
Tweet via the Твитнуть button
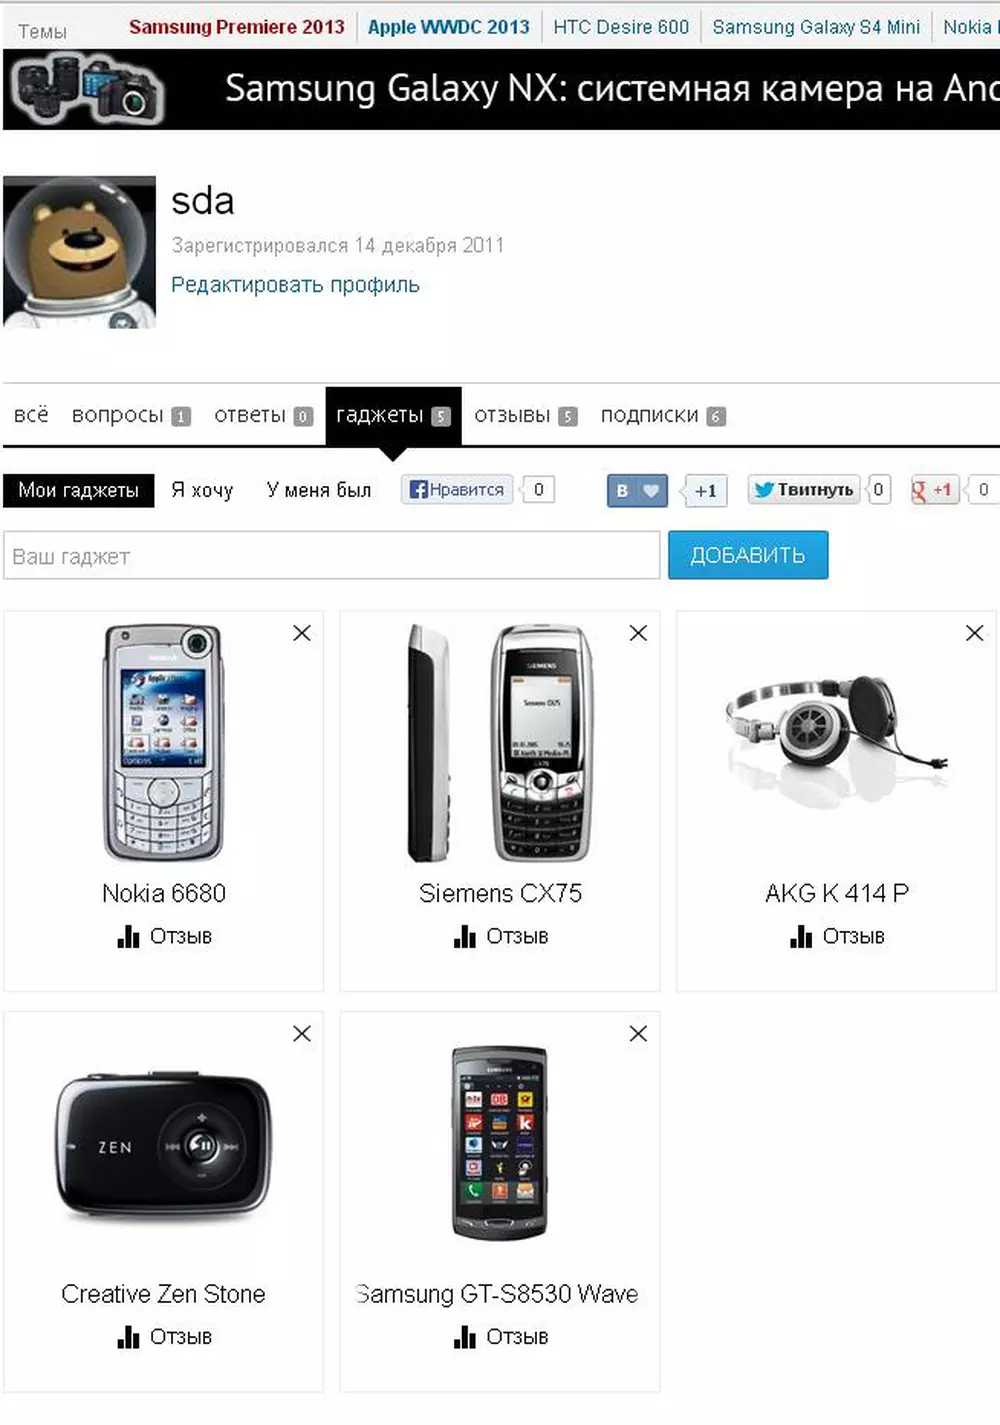(804, 489)
